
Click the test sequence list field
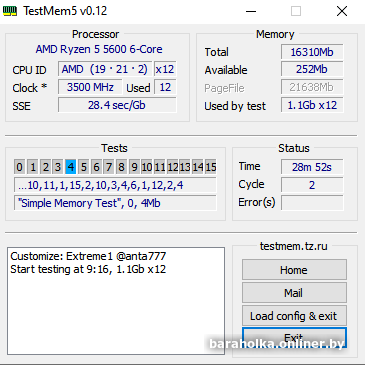(x=115, y=185)
